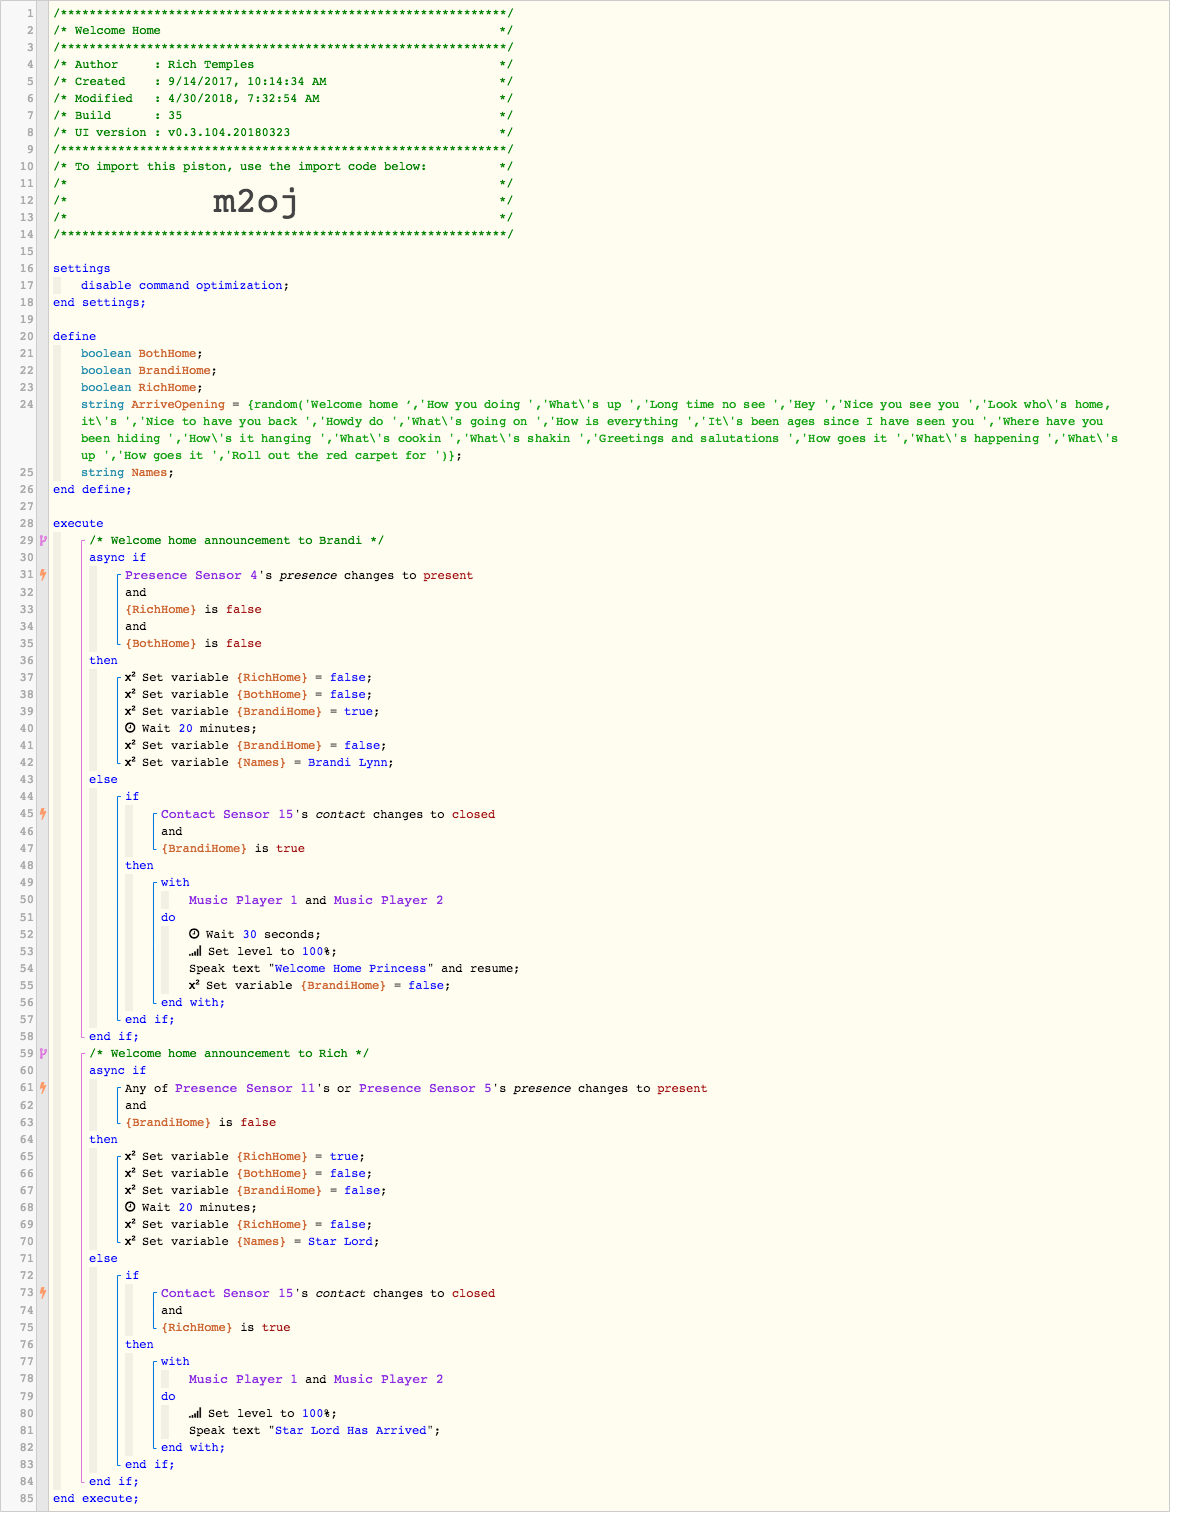This screenshot has width=1178, height=1520.
Task: Click x² icon beside Names = Star Lord
Action: pos(130,1241)
